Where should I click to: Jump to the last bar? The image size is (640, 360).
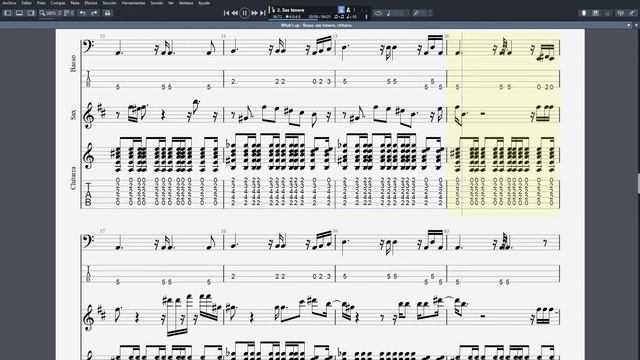tap(263, 13)
